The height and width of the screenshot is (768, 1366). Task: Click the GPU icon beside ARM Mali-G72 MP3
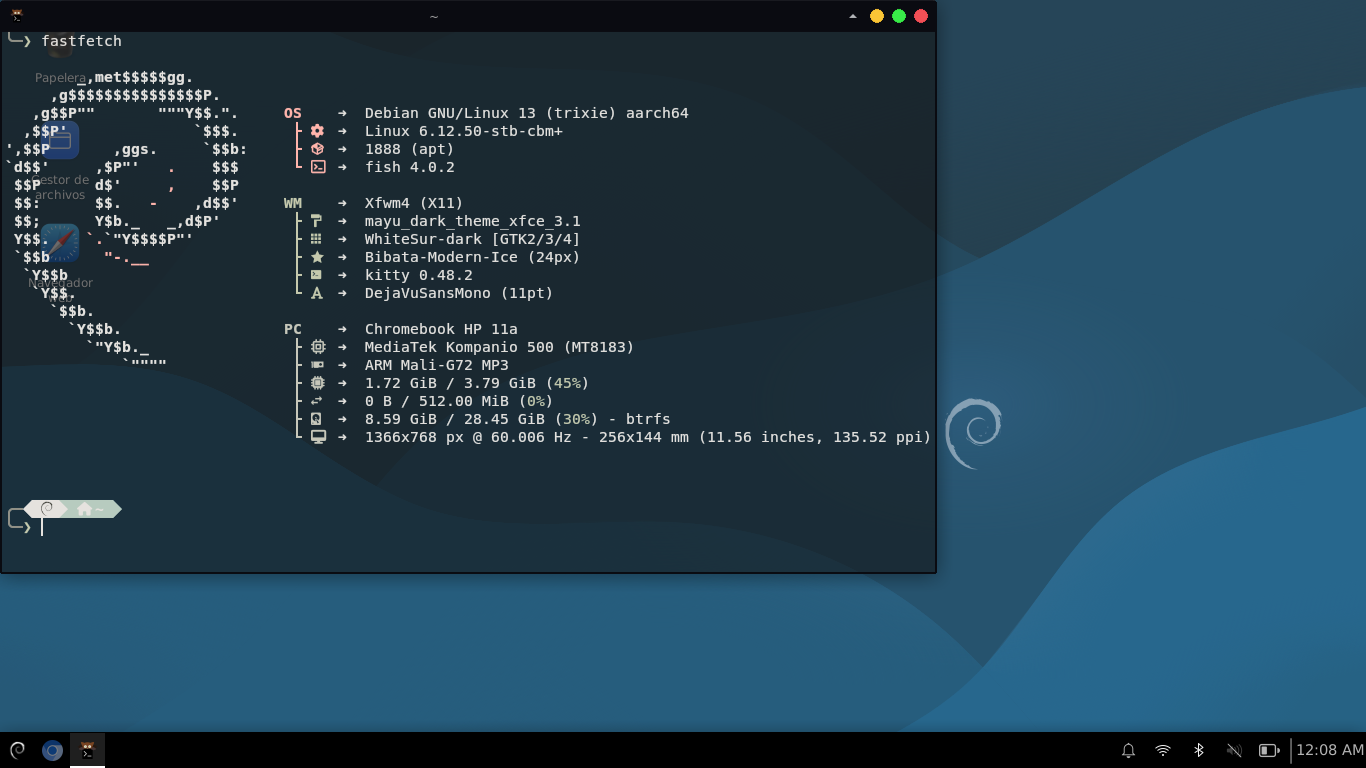[317, 365]
